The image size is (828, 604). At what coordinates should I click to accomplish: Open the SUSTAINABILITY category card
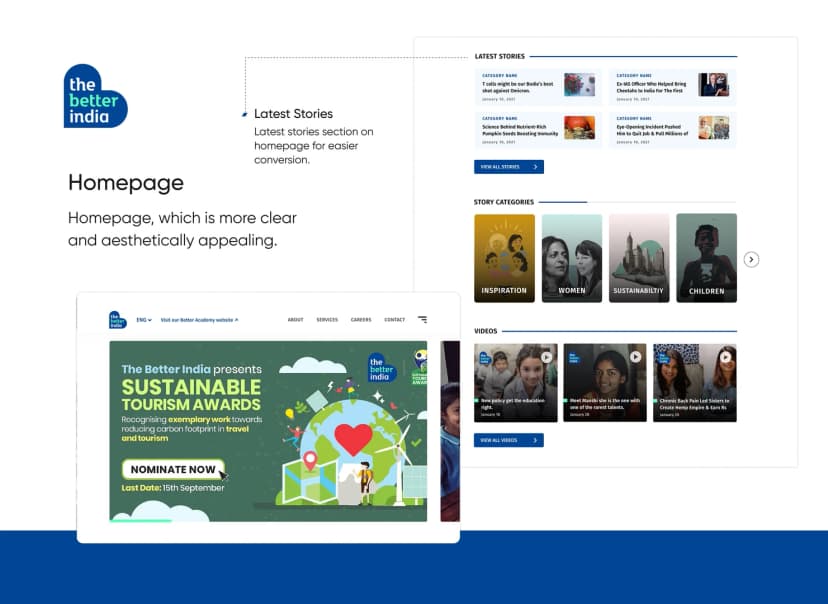639,258
